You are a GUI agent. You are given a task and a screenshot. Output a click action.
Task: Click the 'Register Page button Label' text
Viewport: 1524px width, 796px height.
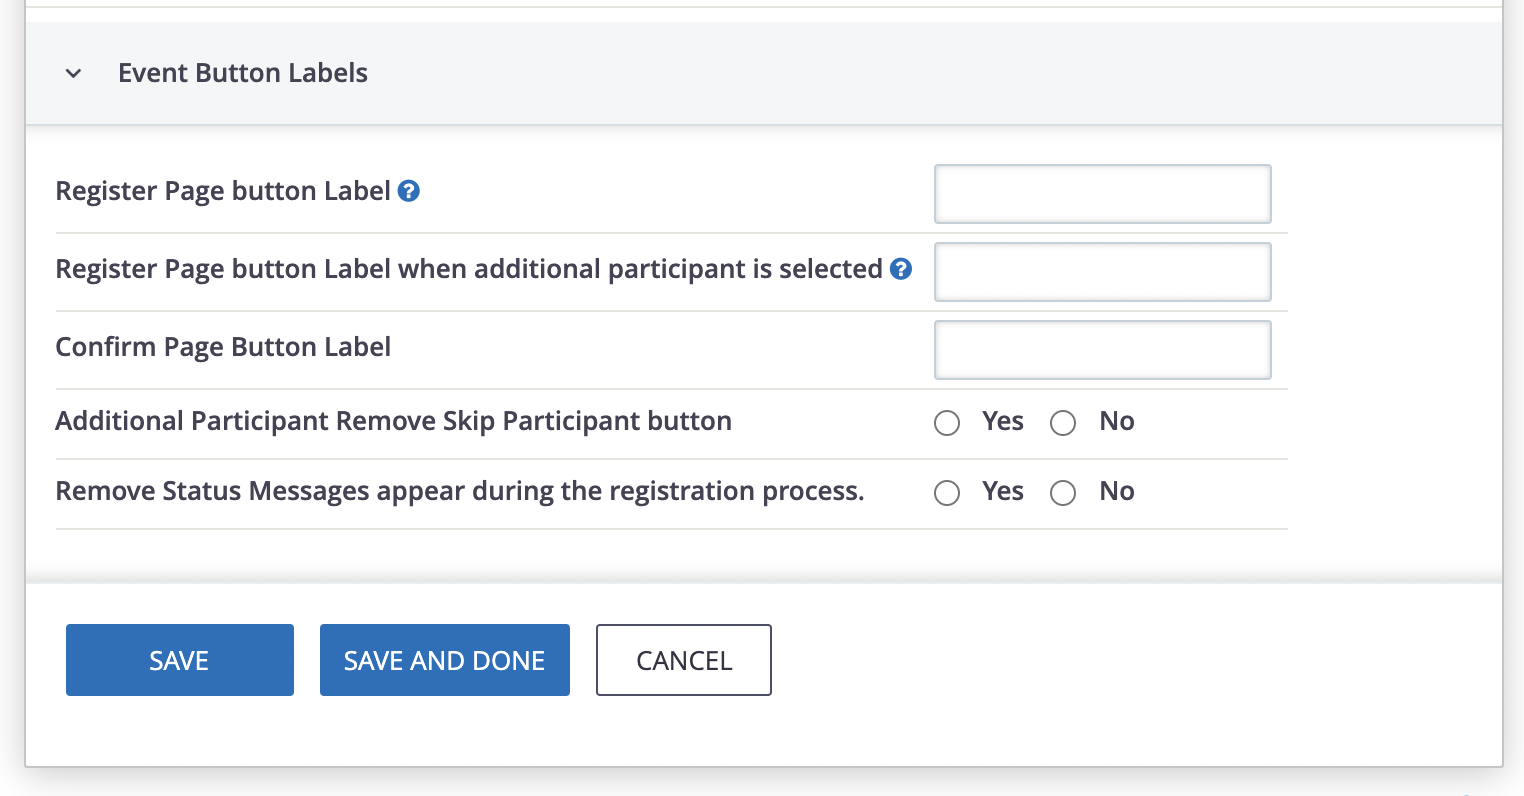click(223, 191)
